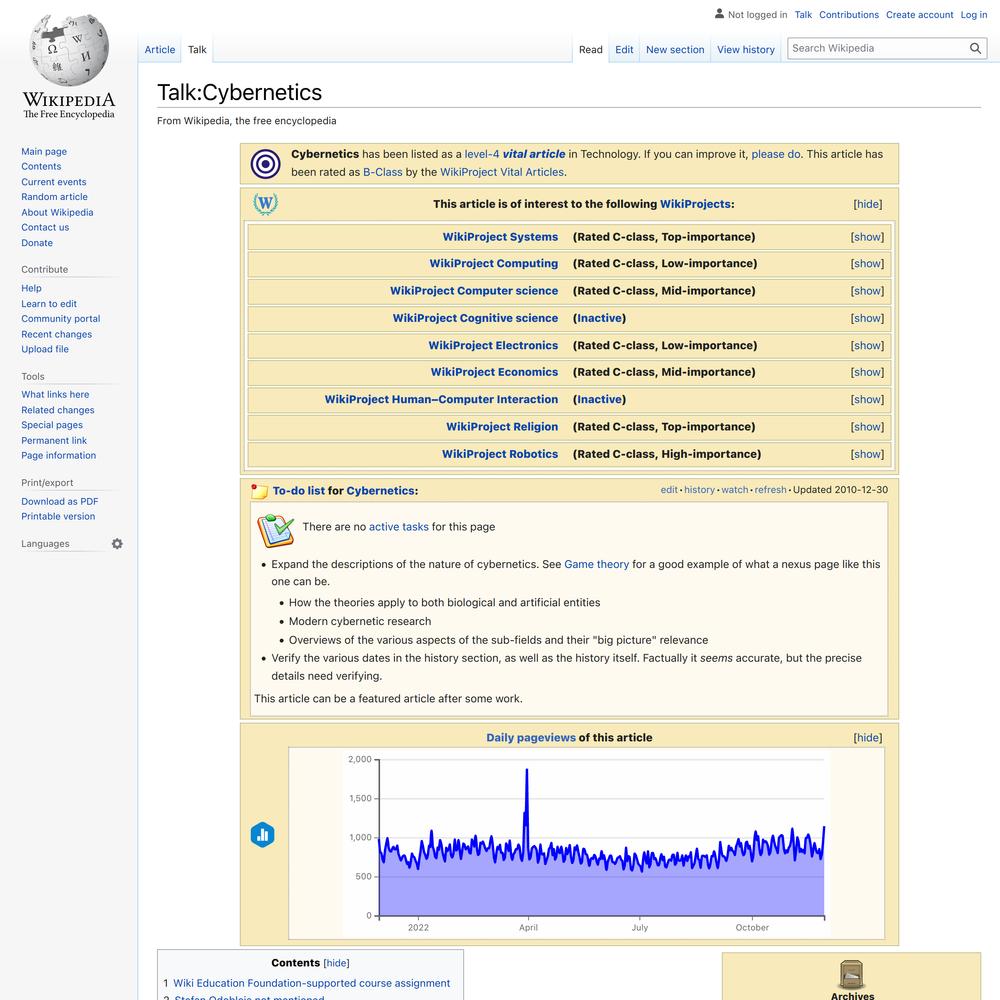Select the Talk tab
Screen dimensions: 1000x1000
coord(197,50)
